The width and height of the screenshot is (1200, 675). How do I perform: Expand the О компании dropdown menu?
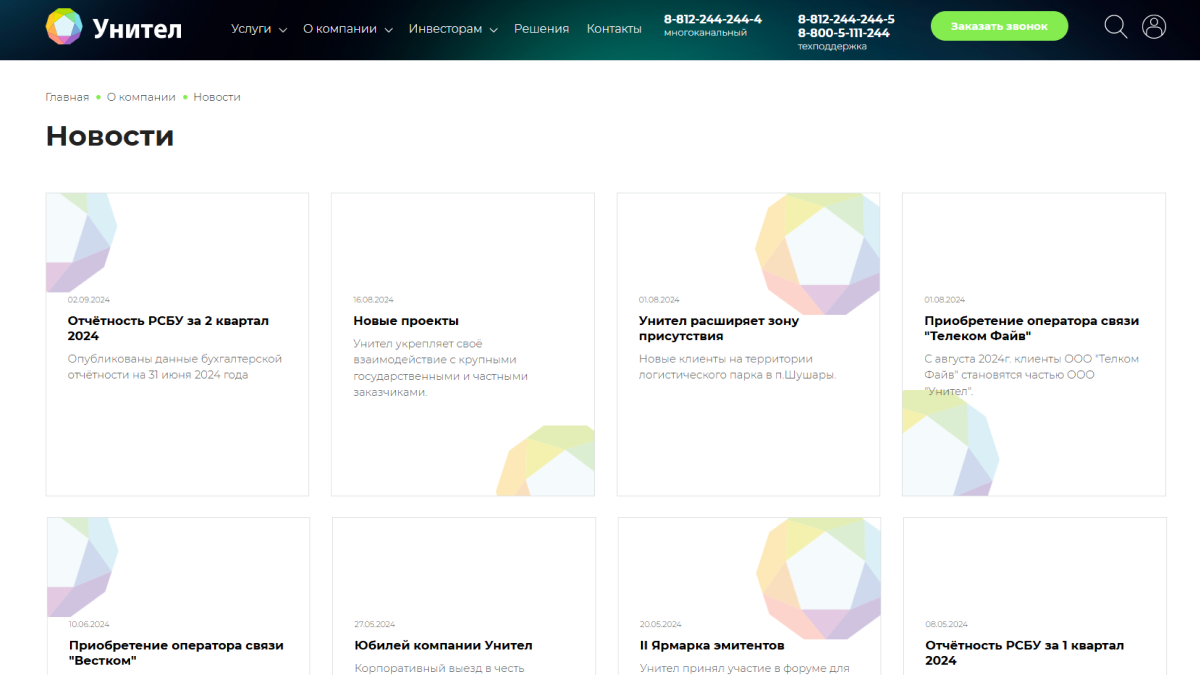pos(346,29)
